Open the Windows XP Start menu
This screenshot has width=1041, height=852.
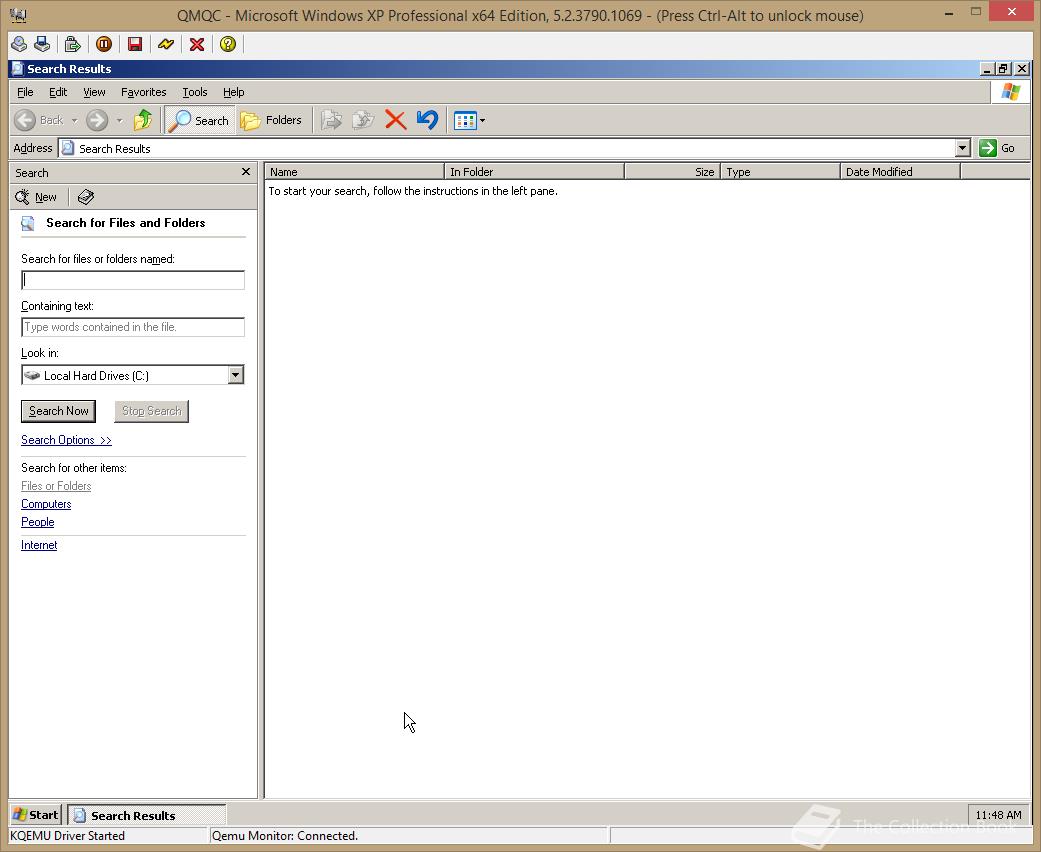coord(36,815)
